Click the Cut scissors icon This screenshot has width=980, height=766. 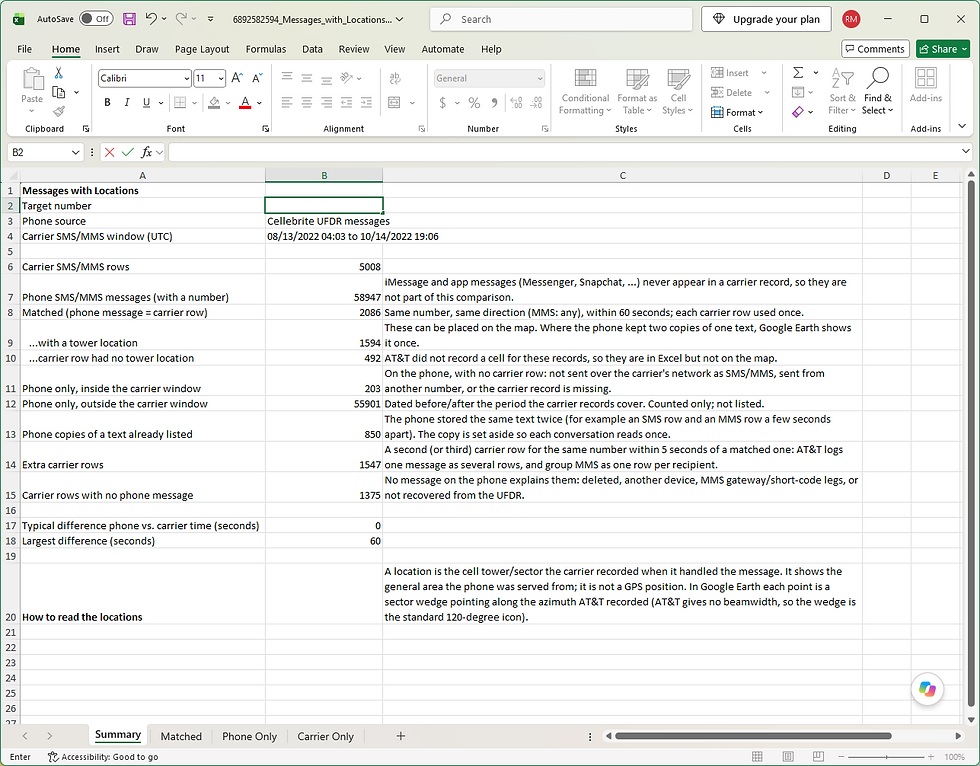click(x=59, y=73)
